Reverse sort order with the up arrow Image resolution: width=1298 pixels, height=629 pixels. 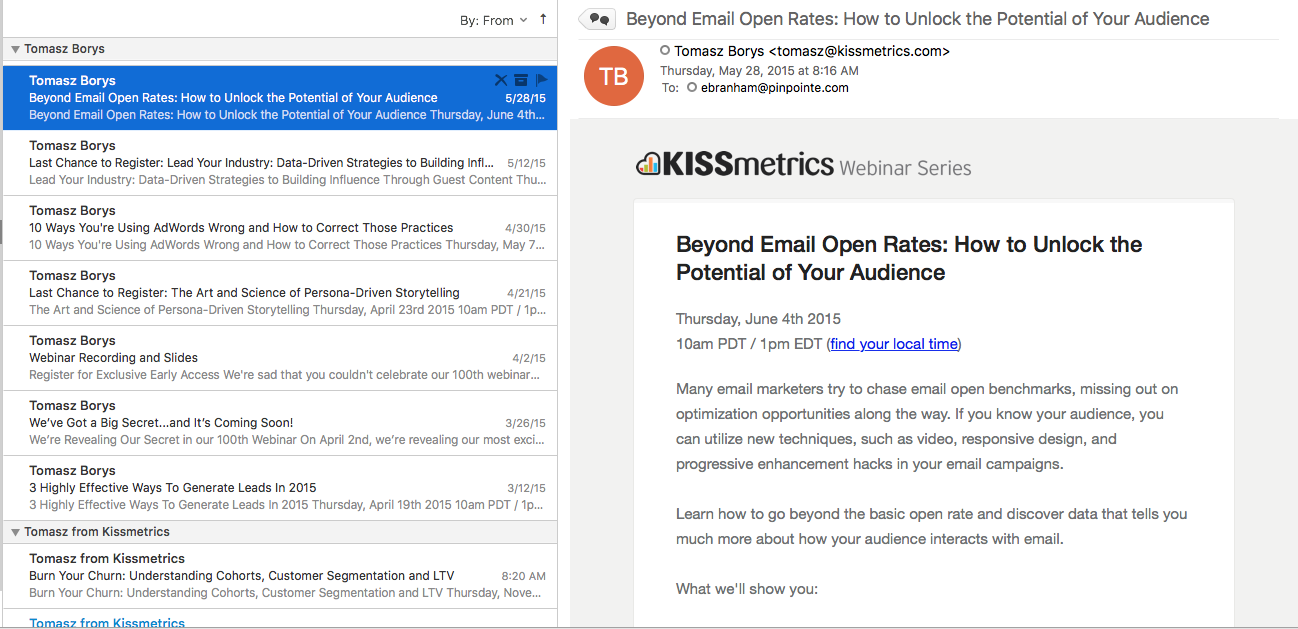543,19
